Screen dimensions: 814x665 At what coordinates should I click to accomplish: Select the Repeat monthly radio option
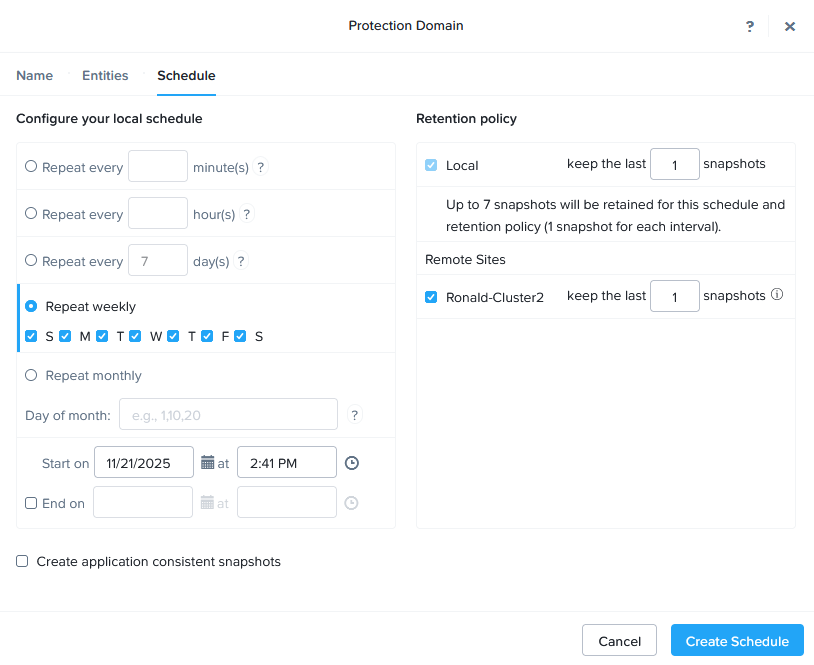(31, 375)
